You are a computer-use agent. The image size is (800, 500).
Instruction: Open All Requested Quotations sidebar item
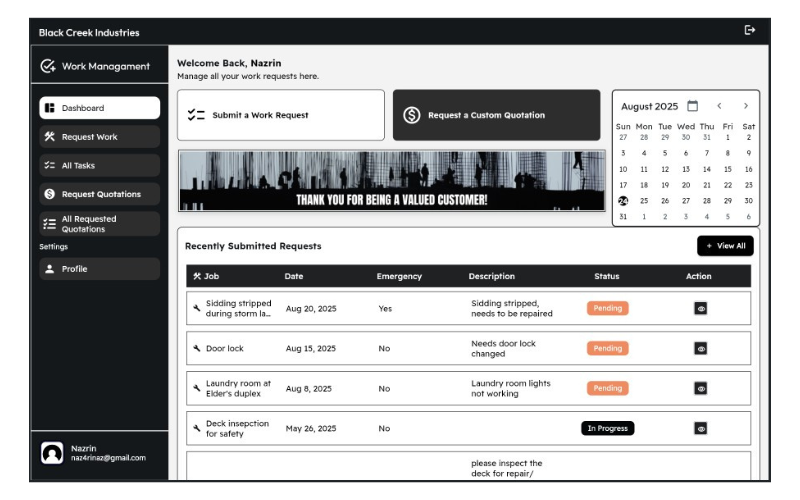tap(99, 223)
